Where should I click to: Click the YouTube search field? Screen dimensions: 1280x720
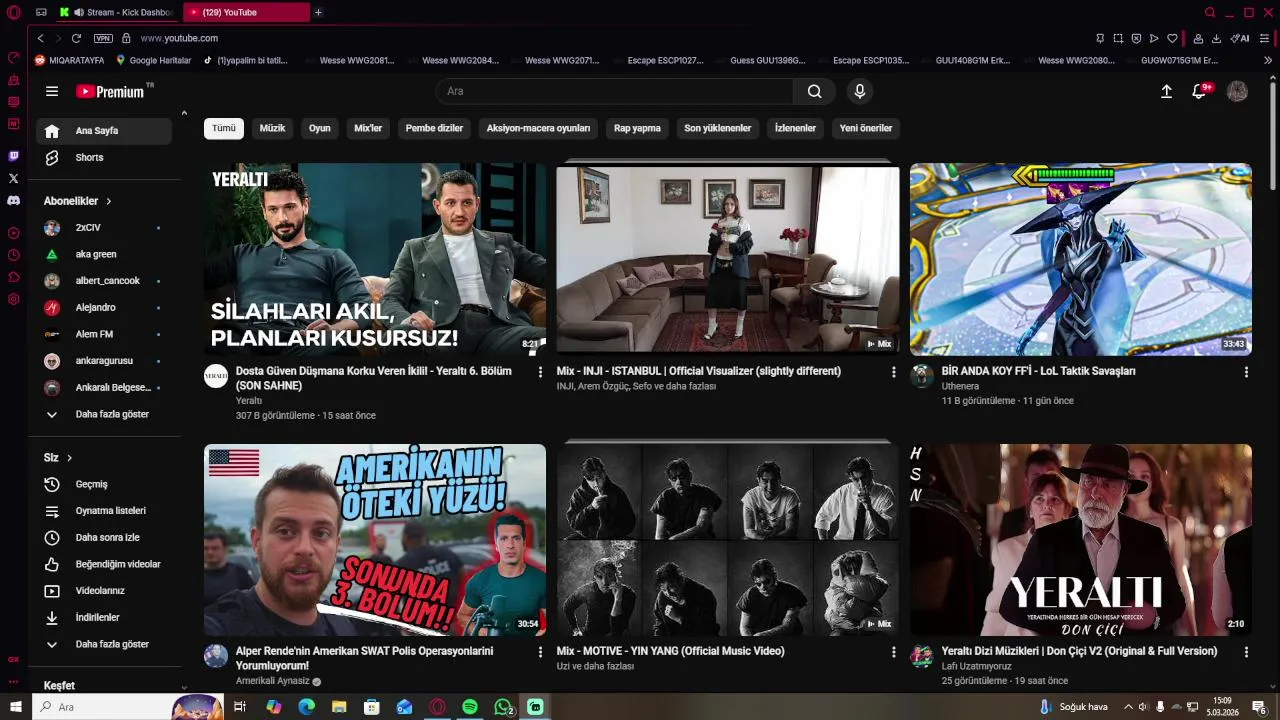tap(614, 91)
